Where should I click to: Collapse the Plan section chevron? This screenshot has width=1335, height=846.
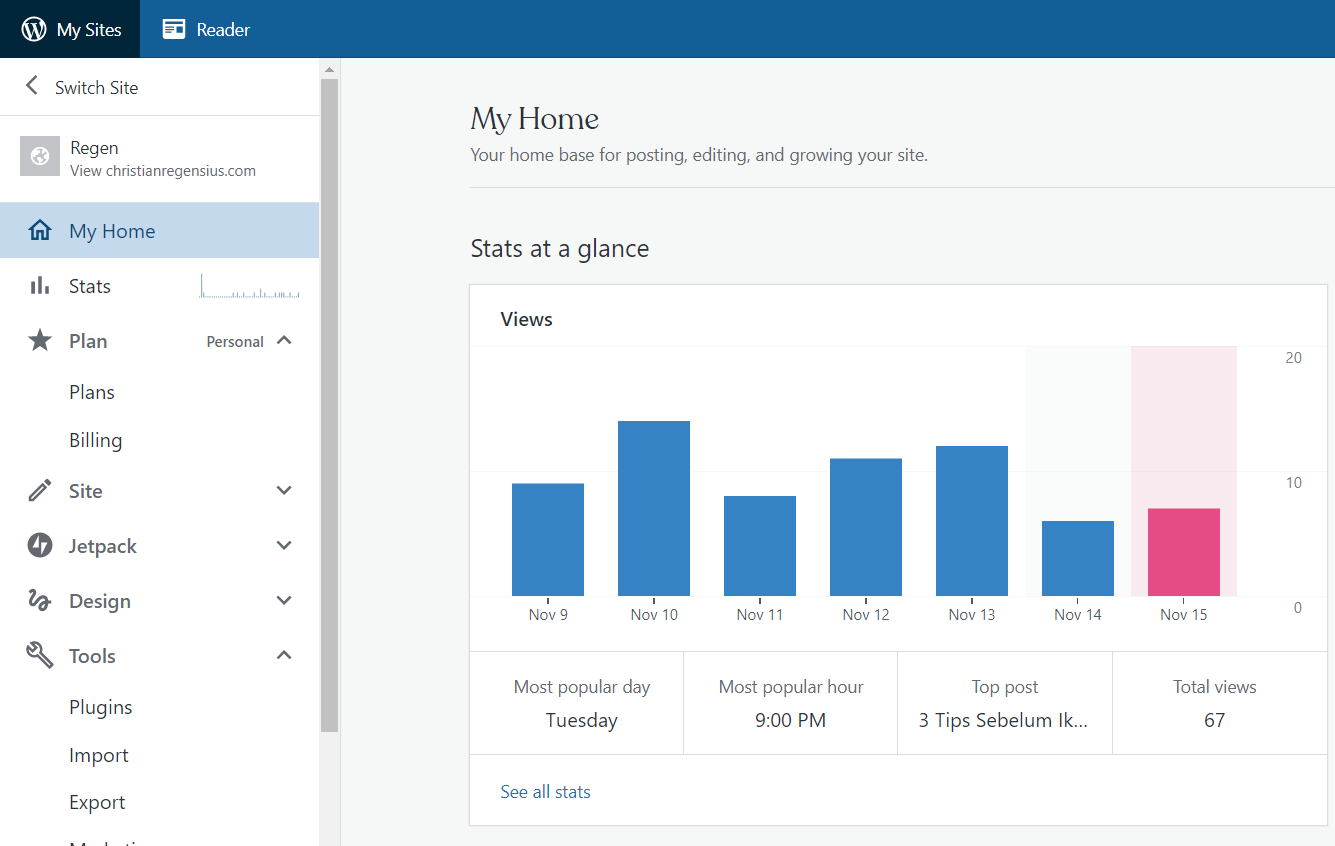(284, 341)
